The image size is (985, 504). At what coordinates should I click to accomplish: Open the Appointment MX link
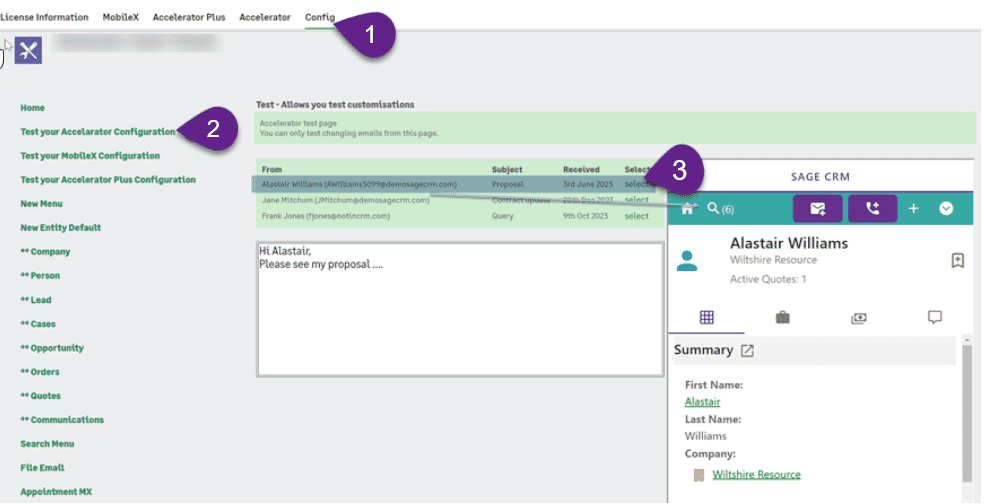(x=57, y=491)
